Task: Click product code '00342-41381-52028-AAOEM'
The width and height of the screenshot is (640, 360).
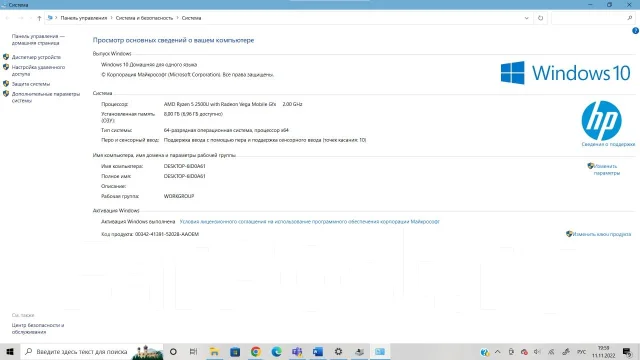Action: 167,234
